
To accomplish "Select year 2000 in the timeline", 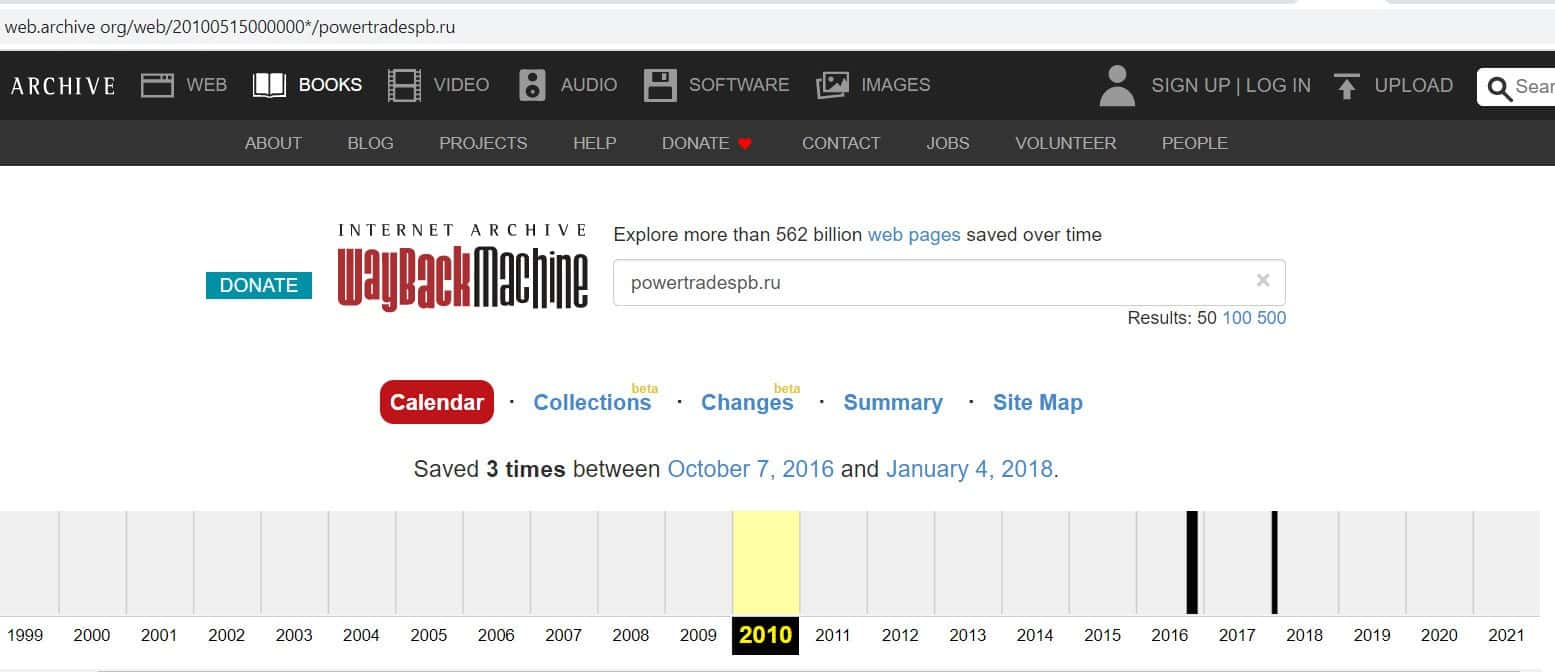I will (x=92, y=635).
